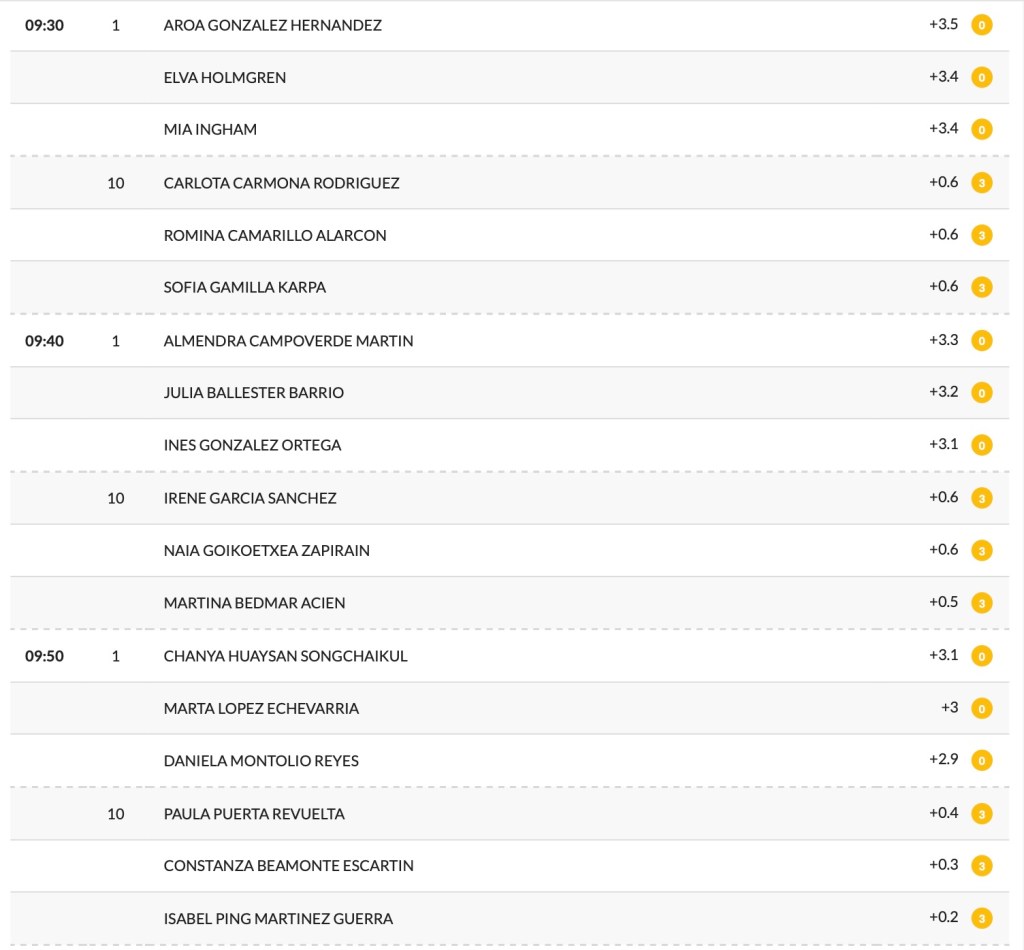Select Naia Goikoetxea Zapirain's name

tap(267, 550)
